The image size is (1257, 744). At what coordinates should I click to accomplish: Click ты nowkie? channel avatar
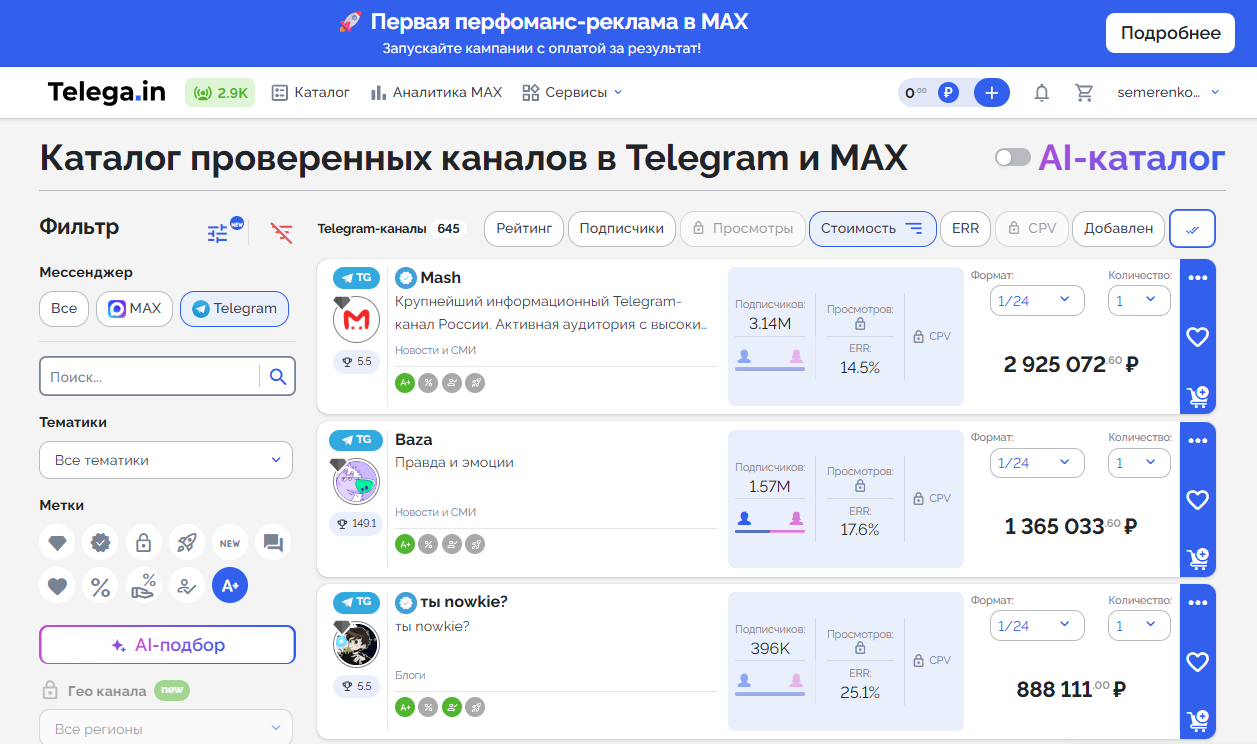pos(356,644)
